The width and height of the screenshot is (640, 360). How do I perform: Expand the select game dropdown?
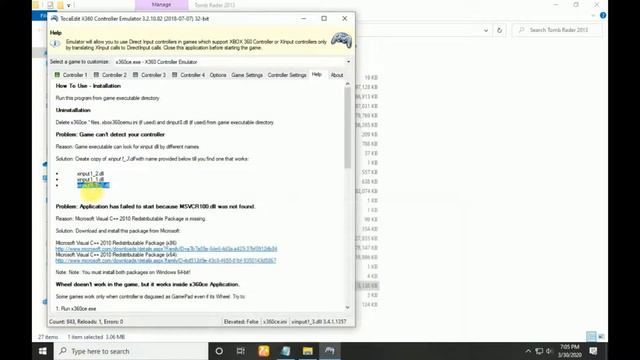point(348,62)
